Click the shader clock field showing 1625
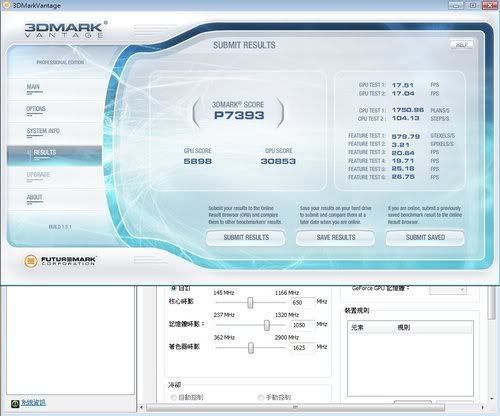Viewport: 500px width, 416px height. (302, 348)
